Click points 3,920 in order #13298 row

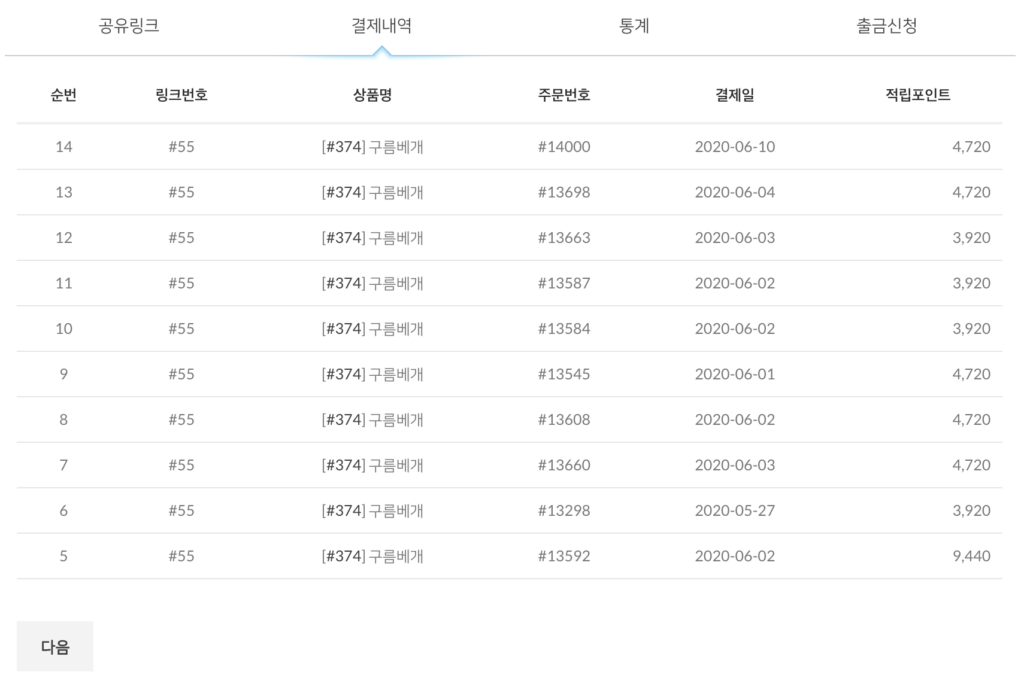(x=971, y=511)
